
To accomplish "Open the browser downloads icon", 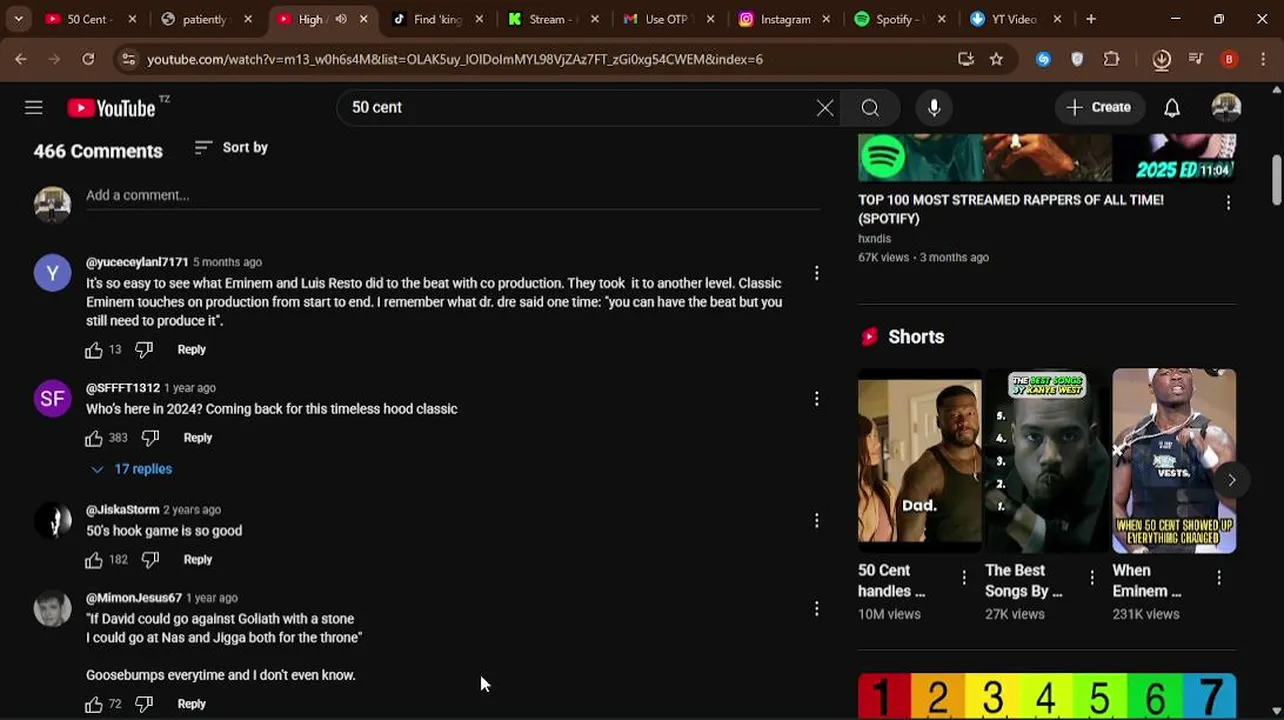I will pos(1161,60).
